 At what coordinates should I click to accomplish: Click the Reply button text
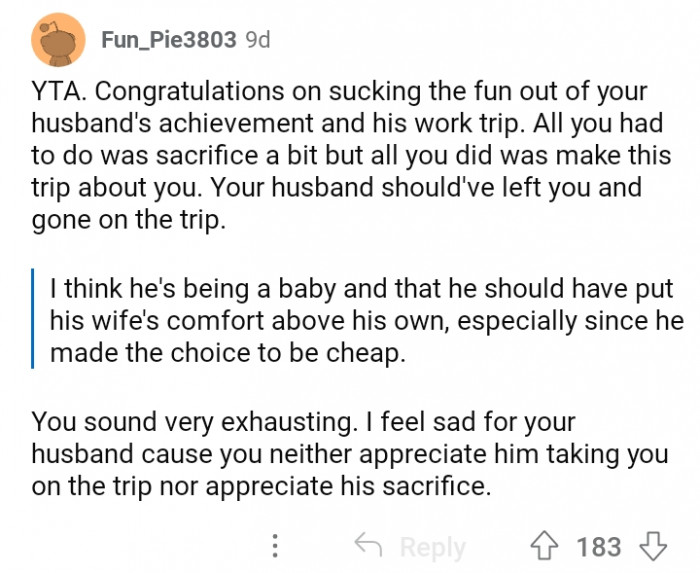point(432,547)
